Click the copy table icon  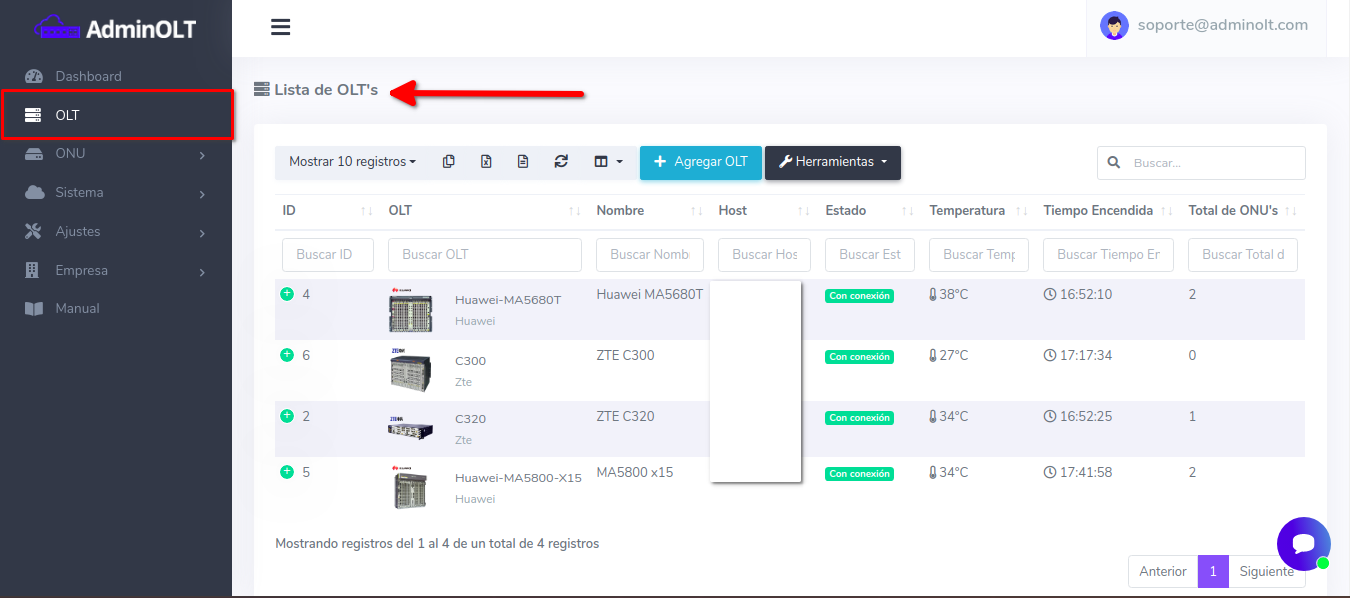coord(449,162)
